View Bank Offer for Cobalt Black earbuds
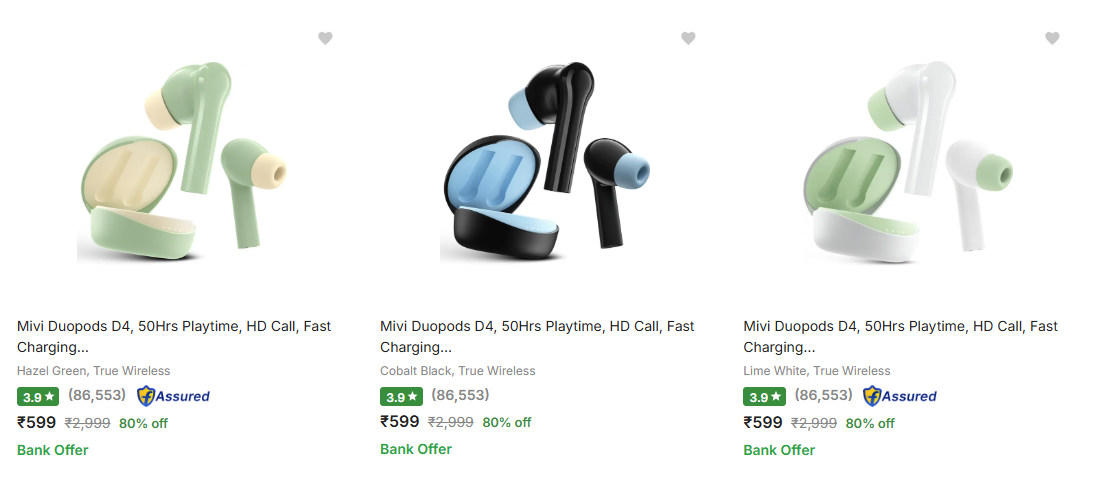 point(416,449)
